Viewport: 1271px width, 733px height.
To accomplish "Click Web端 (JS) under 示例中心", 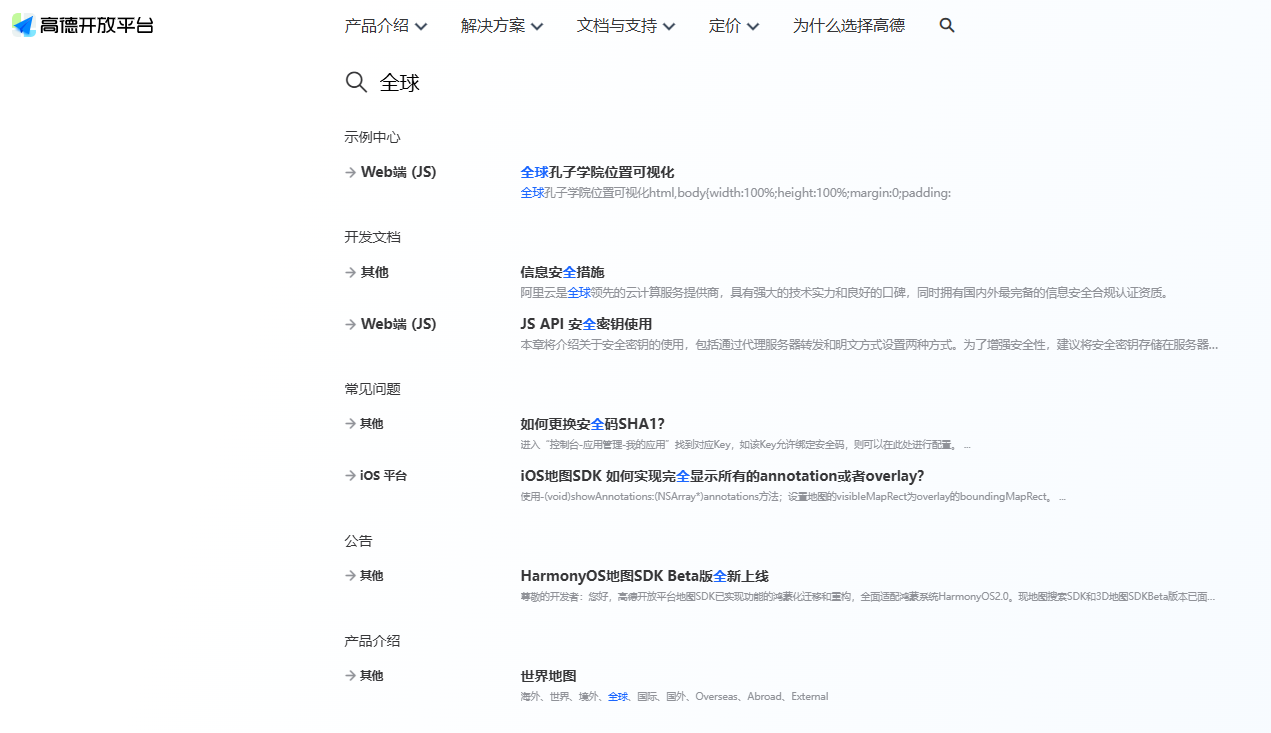I will pos(391,172).
